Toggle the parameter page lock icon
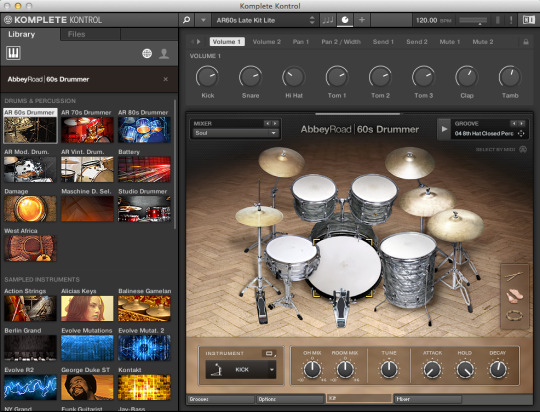540x412 pixels. point(526,42)
